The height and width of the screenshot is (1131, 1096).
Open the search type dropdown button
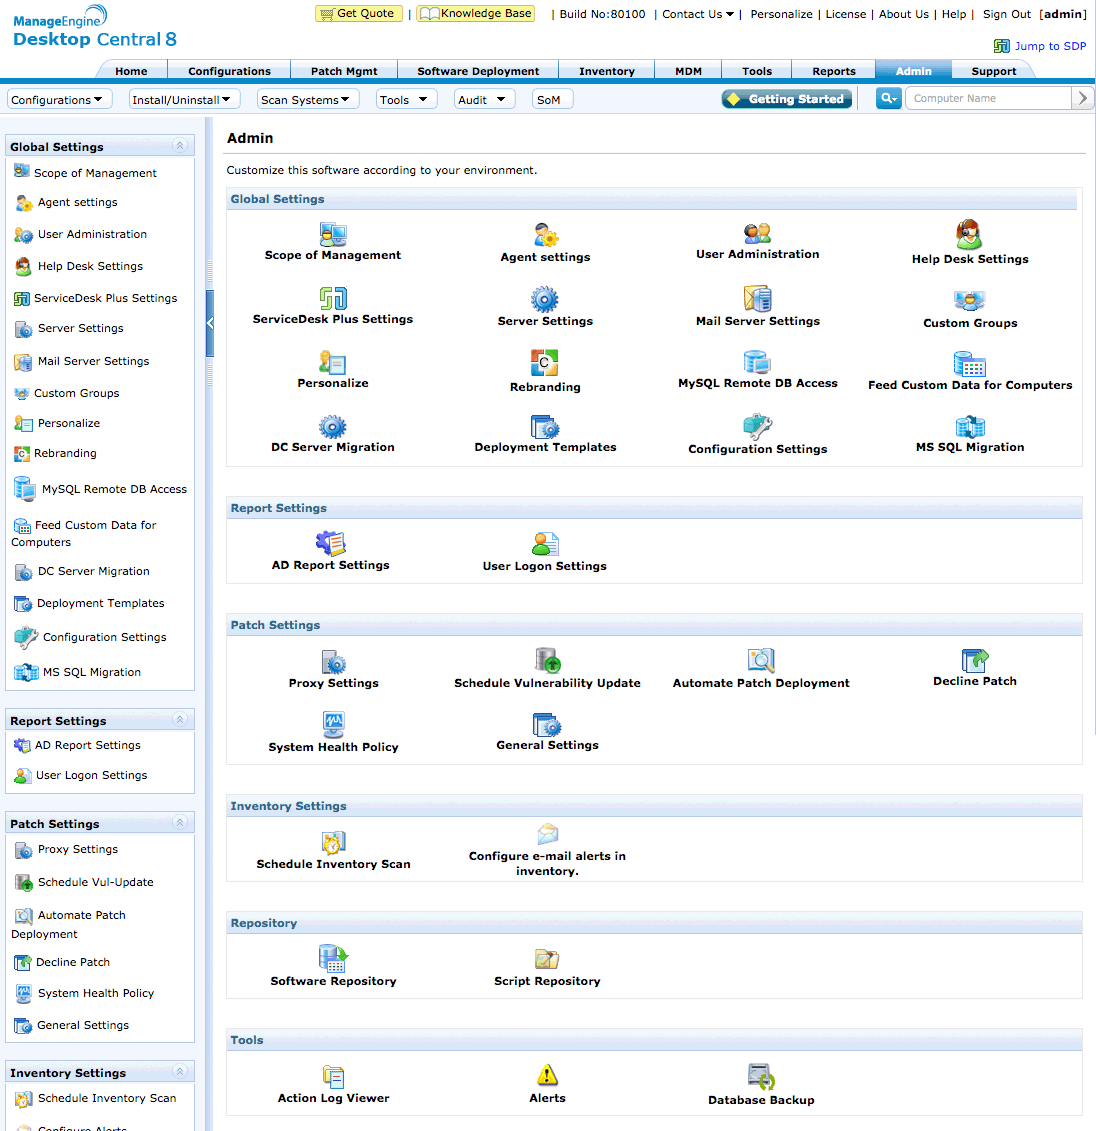click(888, 98)
